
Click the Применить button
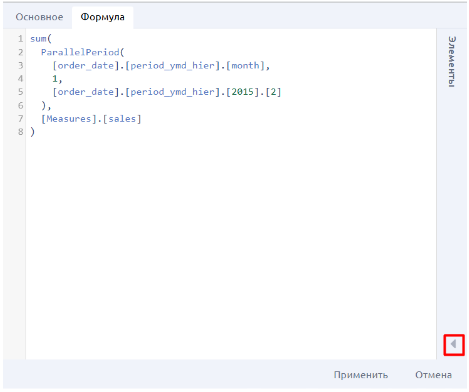pos(361,375)
